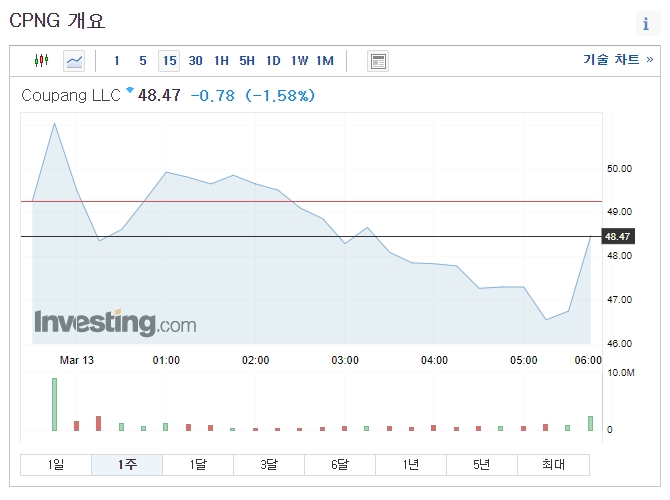Select the 1 minute interval
The image size is (670, 500).
117,61
